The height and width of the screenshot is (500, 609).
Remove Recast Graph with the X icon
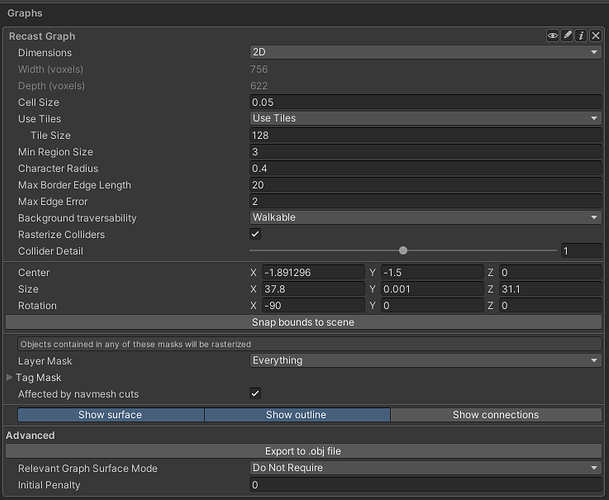595,36
